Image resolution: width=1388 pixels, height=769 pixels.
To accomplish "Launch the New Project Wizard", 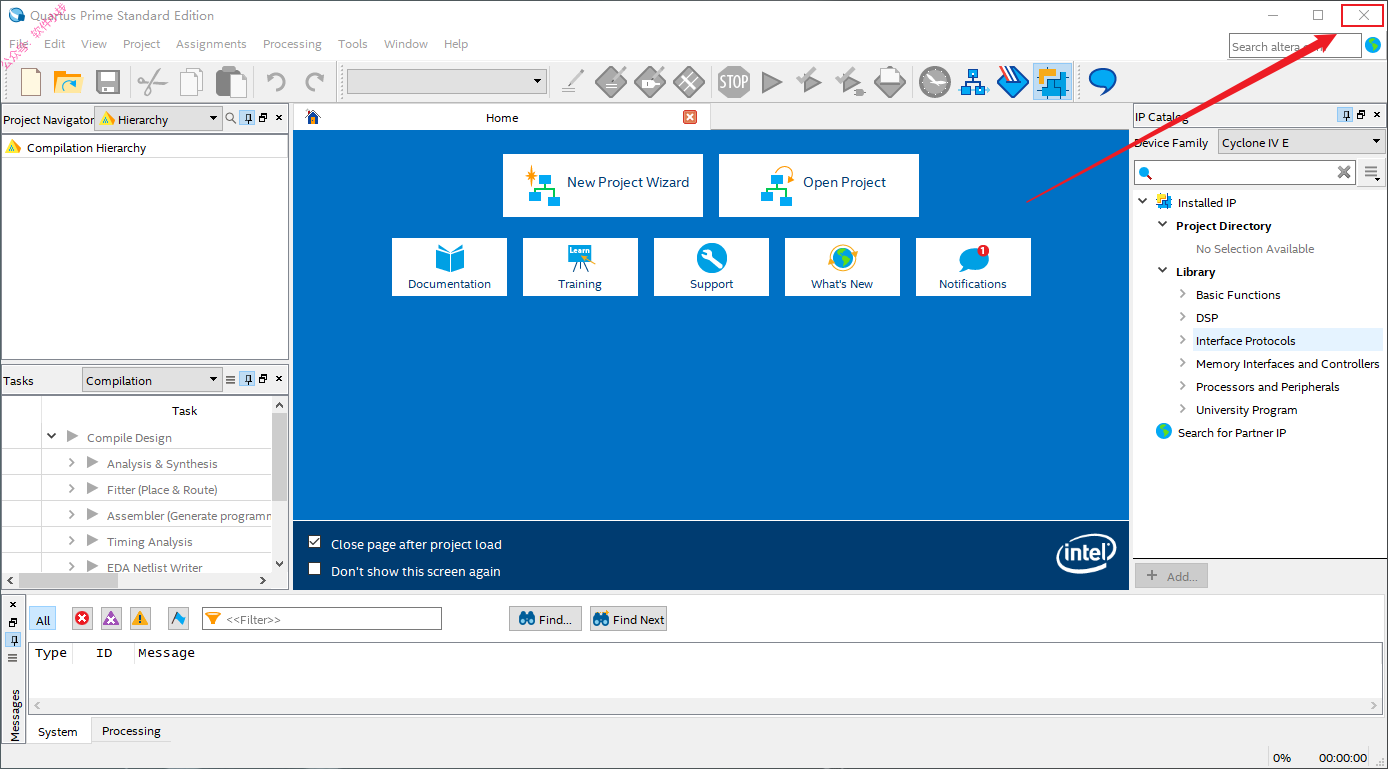I will (x=603, y=185).
